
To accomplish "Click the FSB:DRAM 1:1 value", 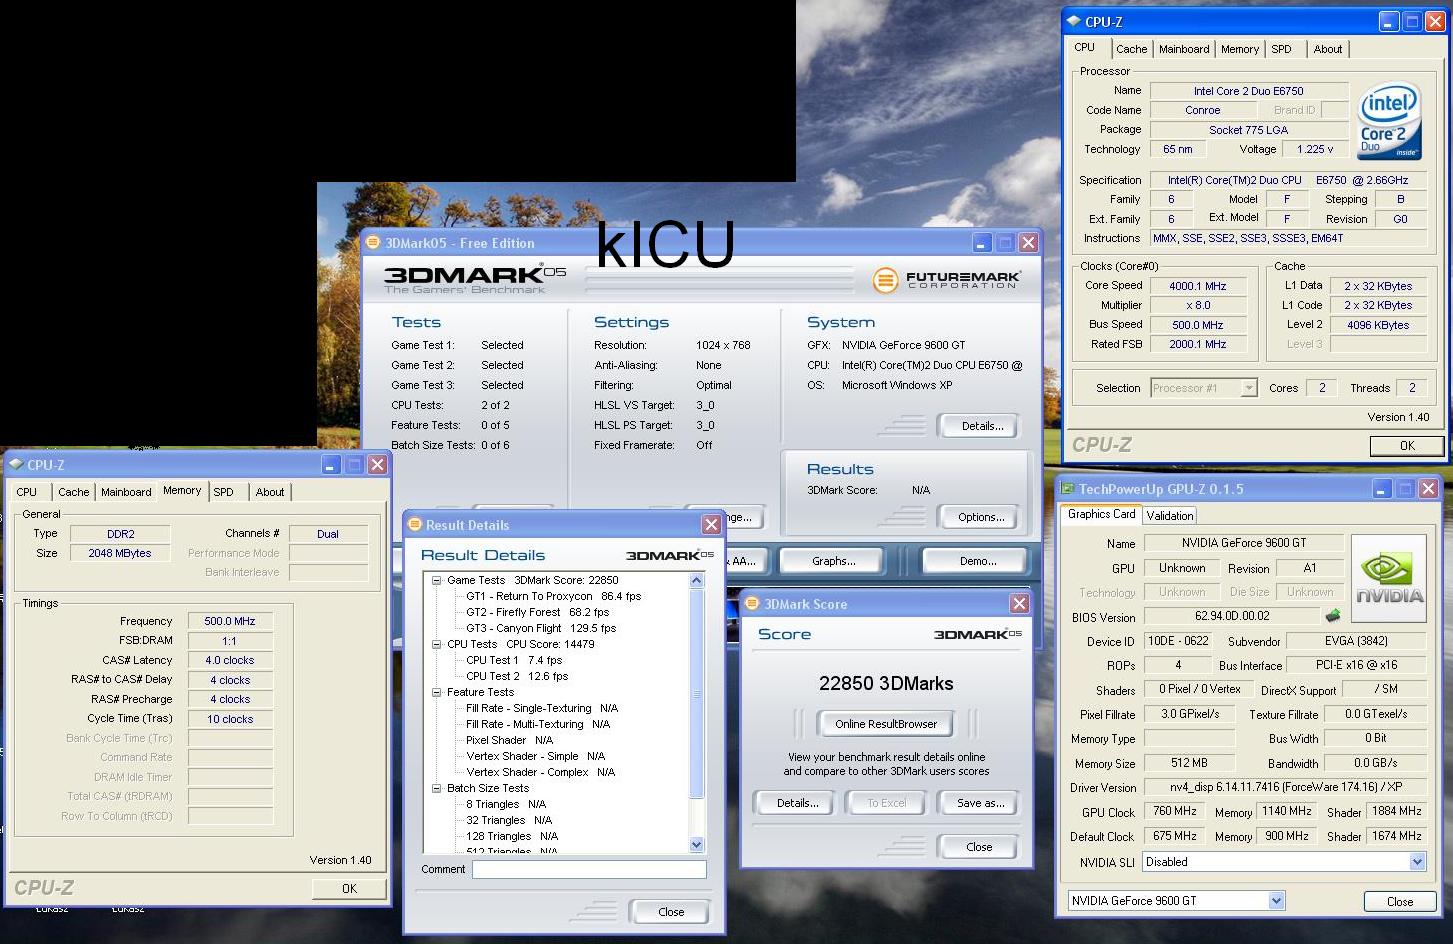I will (229, 641).
